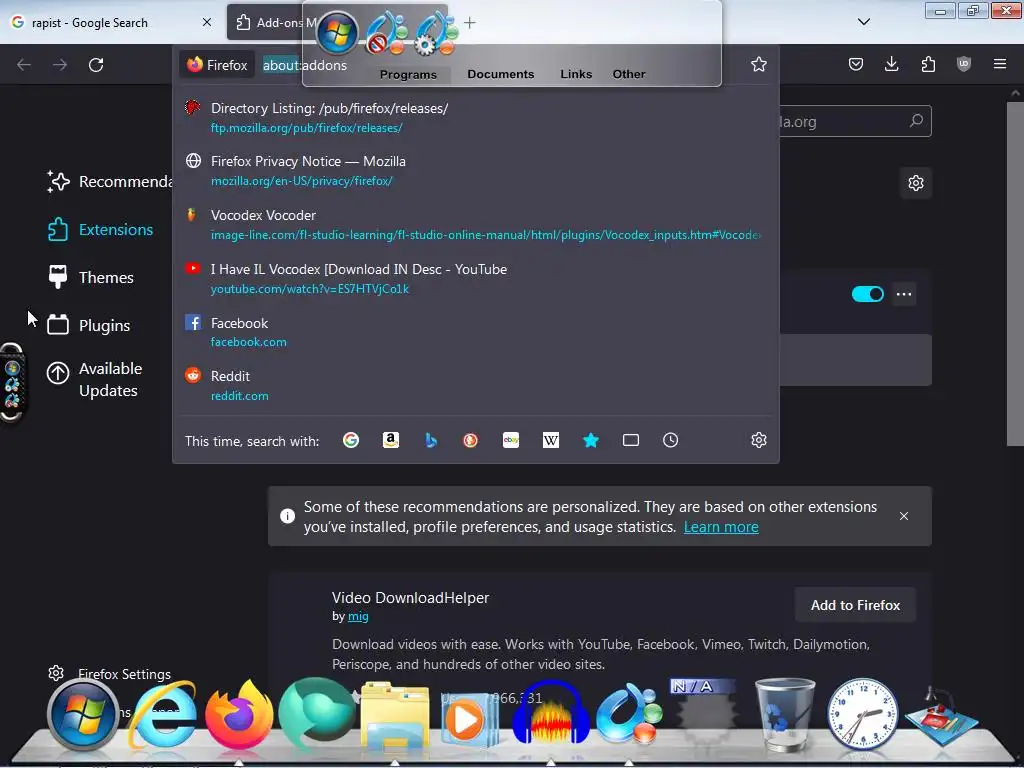1024x768 pixels.
Task: Click the Firefox identity label in the URL bar
Action: click(x=217, y=65)
